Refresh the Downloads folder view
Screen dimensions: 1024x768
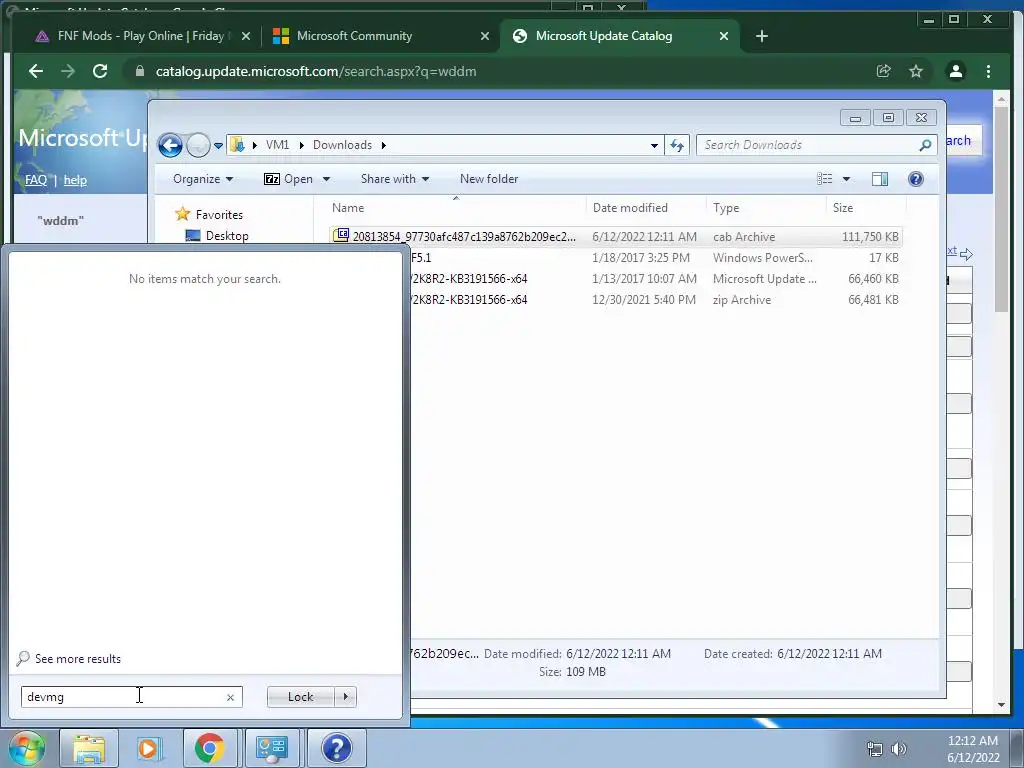click(x=677, y=146)
